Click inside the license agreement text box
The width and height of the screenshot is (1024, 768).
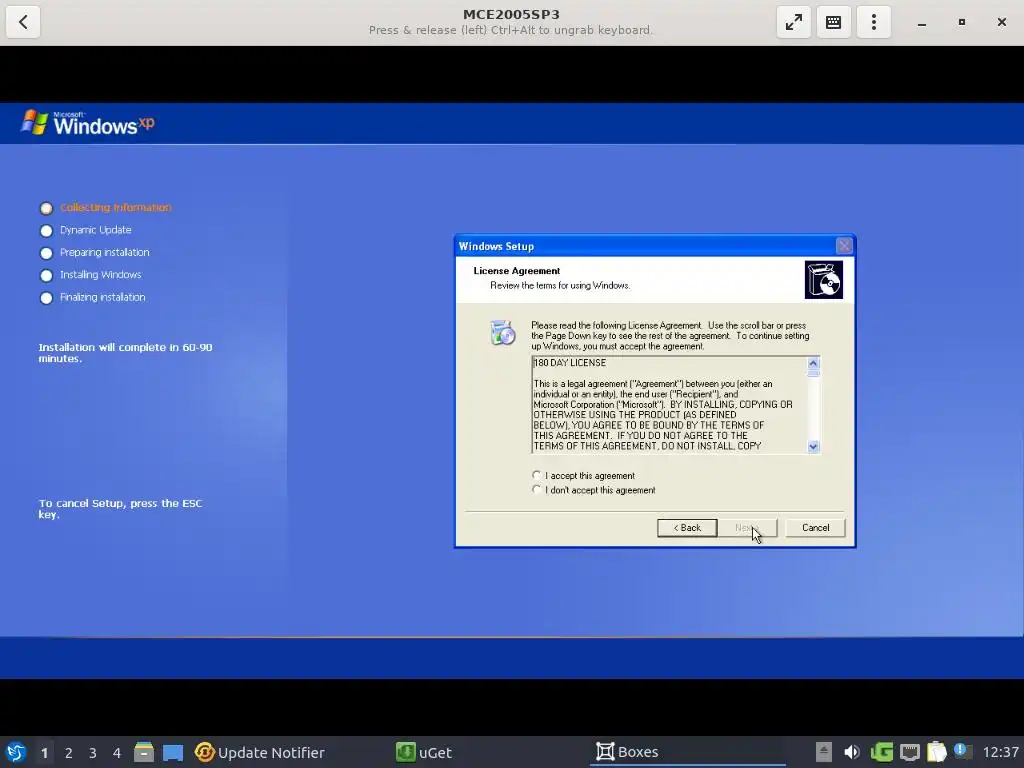[x=669, y=405]
